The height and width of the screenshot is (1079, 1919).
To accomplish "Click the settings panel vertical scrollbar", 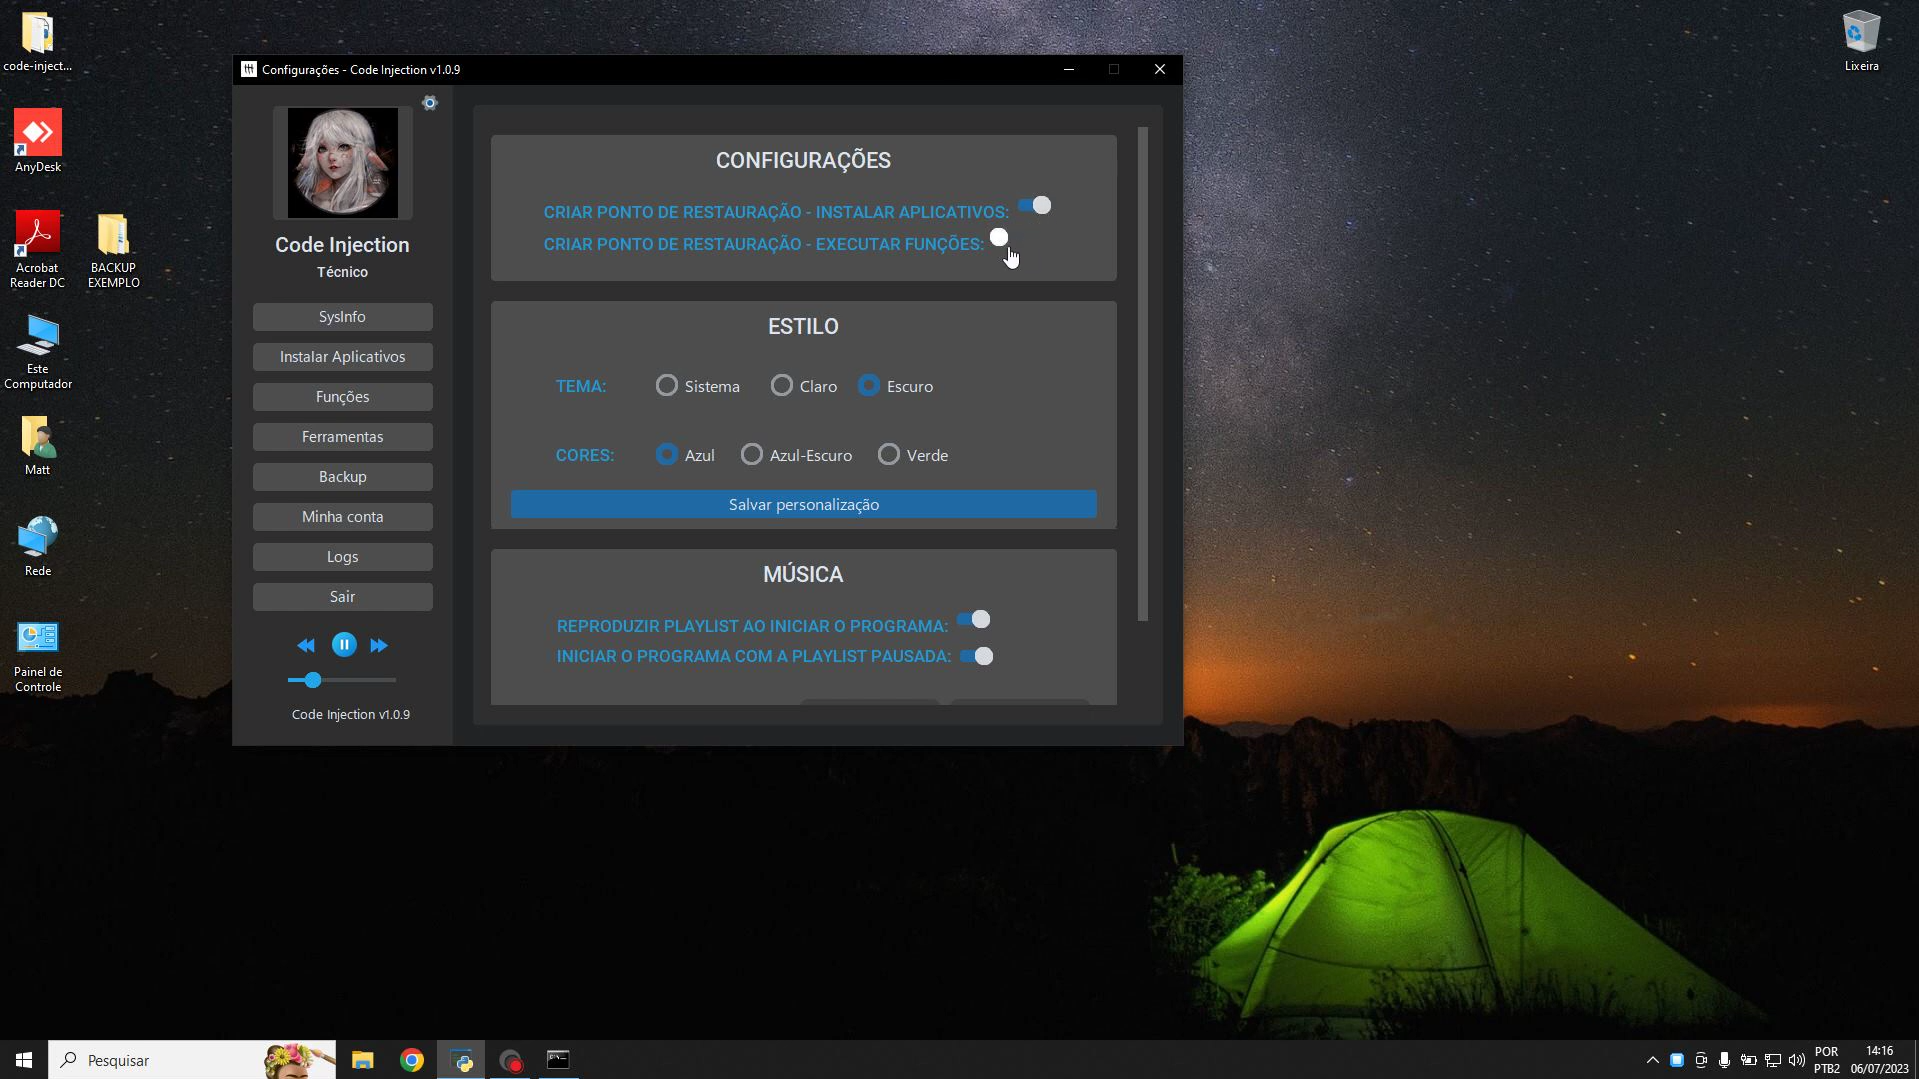I will tap(1143, 374).
